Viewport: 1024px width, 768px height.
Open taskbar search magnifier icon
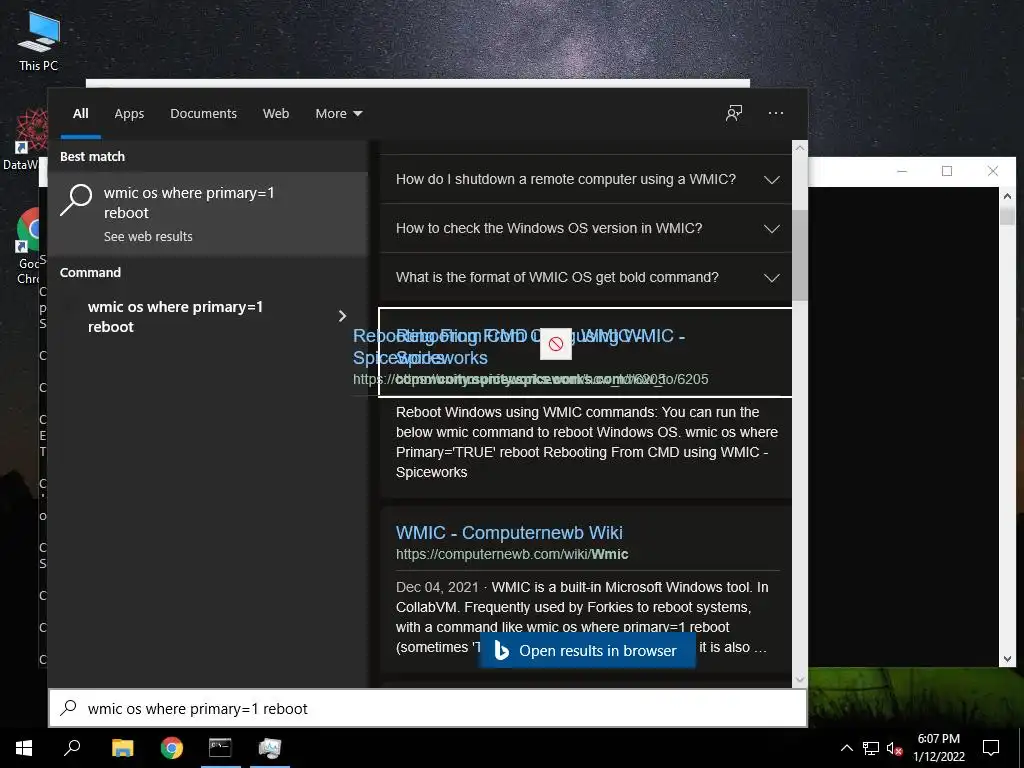coord(72,748)
